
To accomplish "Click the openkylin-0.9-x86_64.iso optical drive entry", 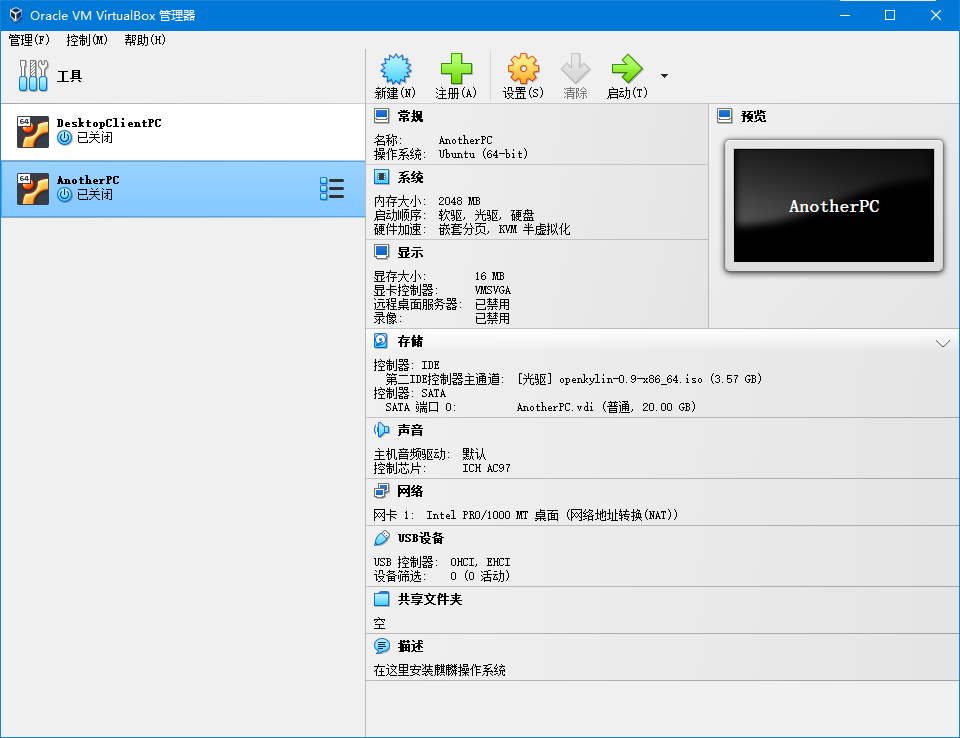I will pyautogui.click(x=639, y=379).
